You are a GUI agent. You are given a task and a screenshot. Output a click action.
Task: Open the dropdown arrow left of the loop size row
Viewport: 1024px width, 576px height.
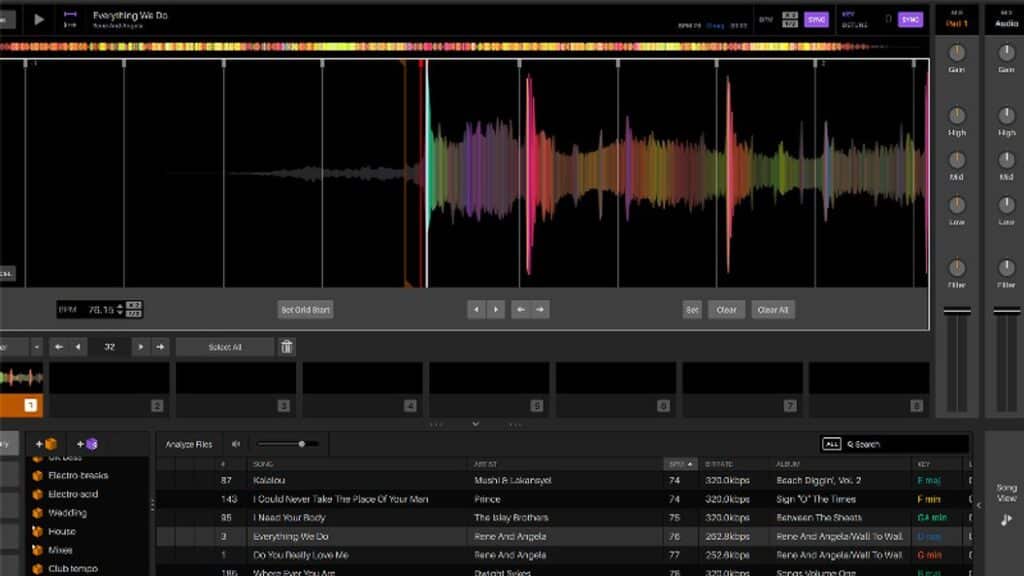36,347
